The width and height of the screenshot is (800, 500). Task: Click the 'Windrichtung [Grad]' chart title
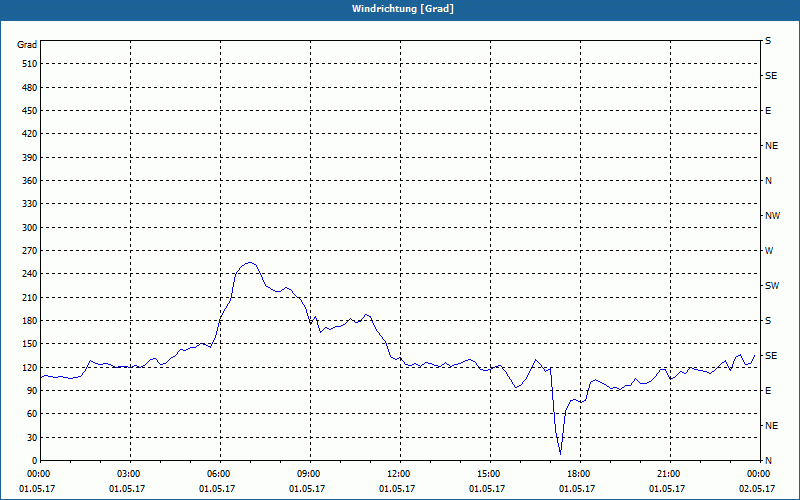pos(403,9)
